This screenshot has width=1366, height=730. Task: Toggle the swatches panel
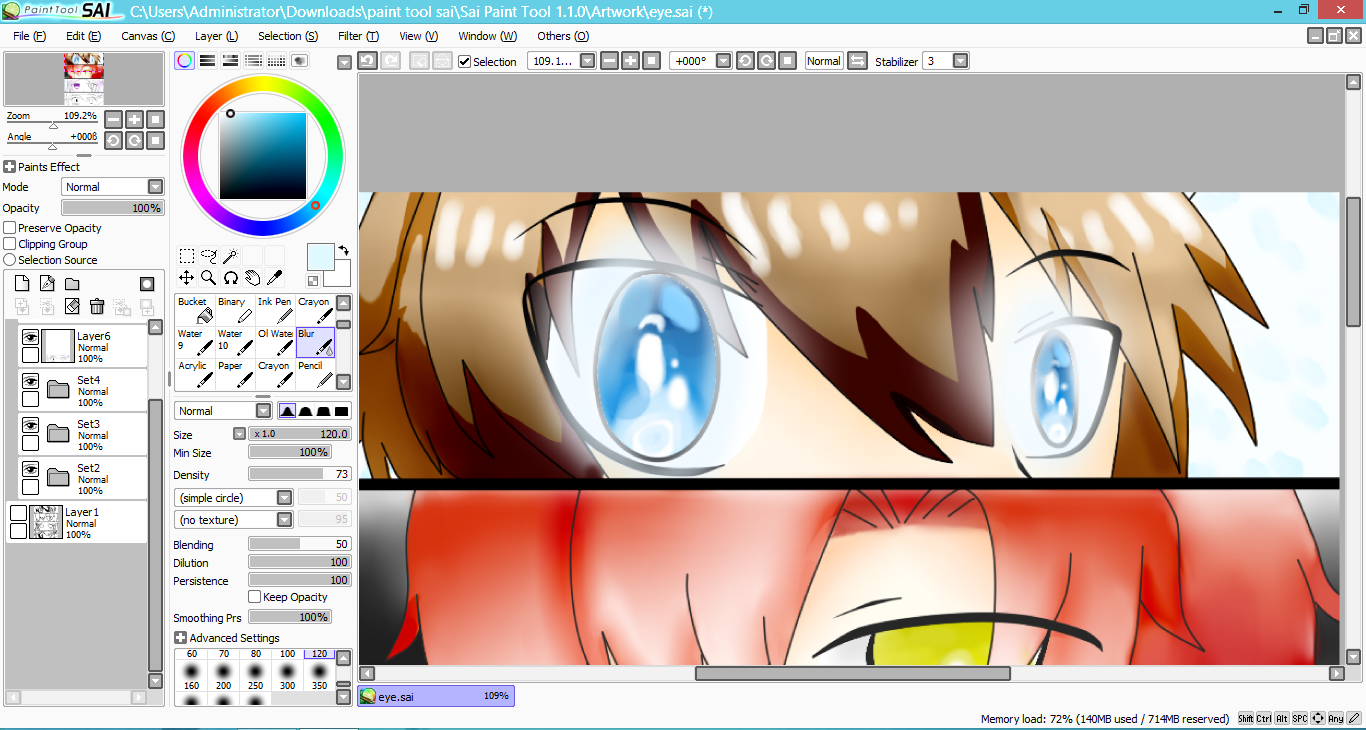point(277,61)
